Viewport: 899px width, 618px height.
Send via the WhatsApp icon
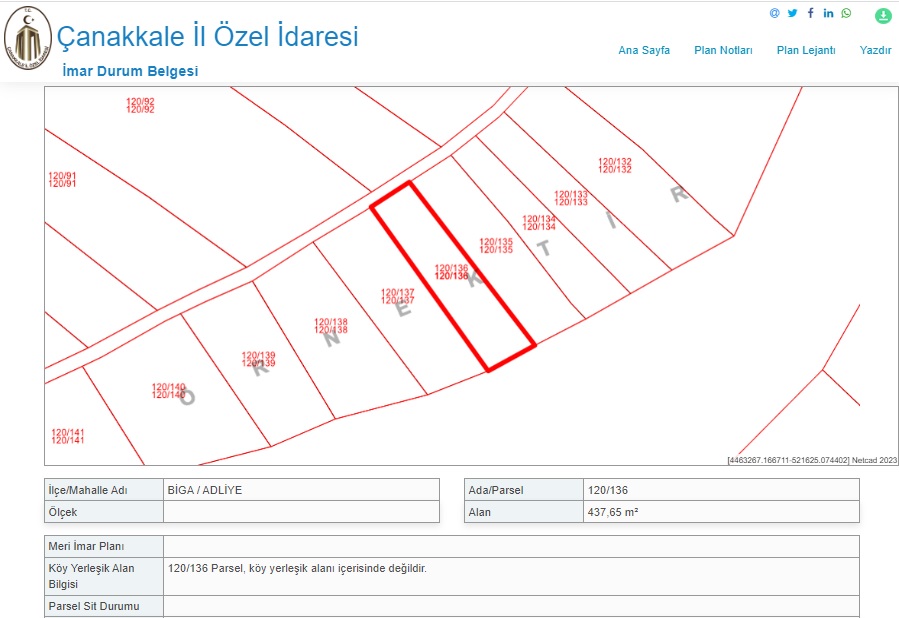[x=846, y=13]
